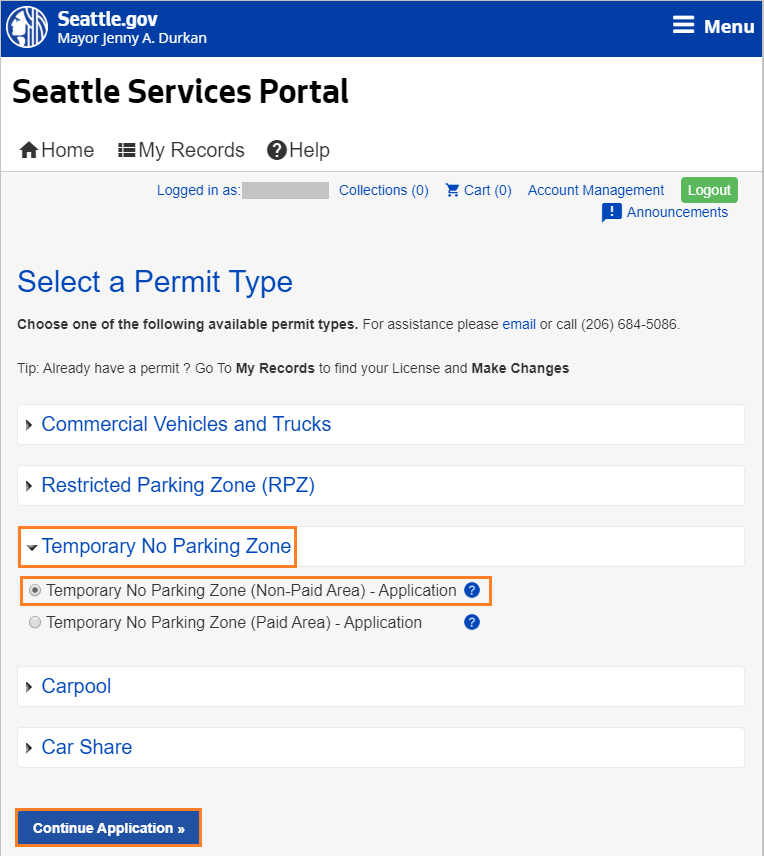Select Temporary No Parking Zone (Non-Paid Area) radio
Viewport: 764px width, 856px height.
36,591
